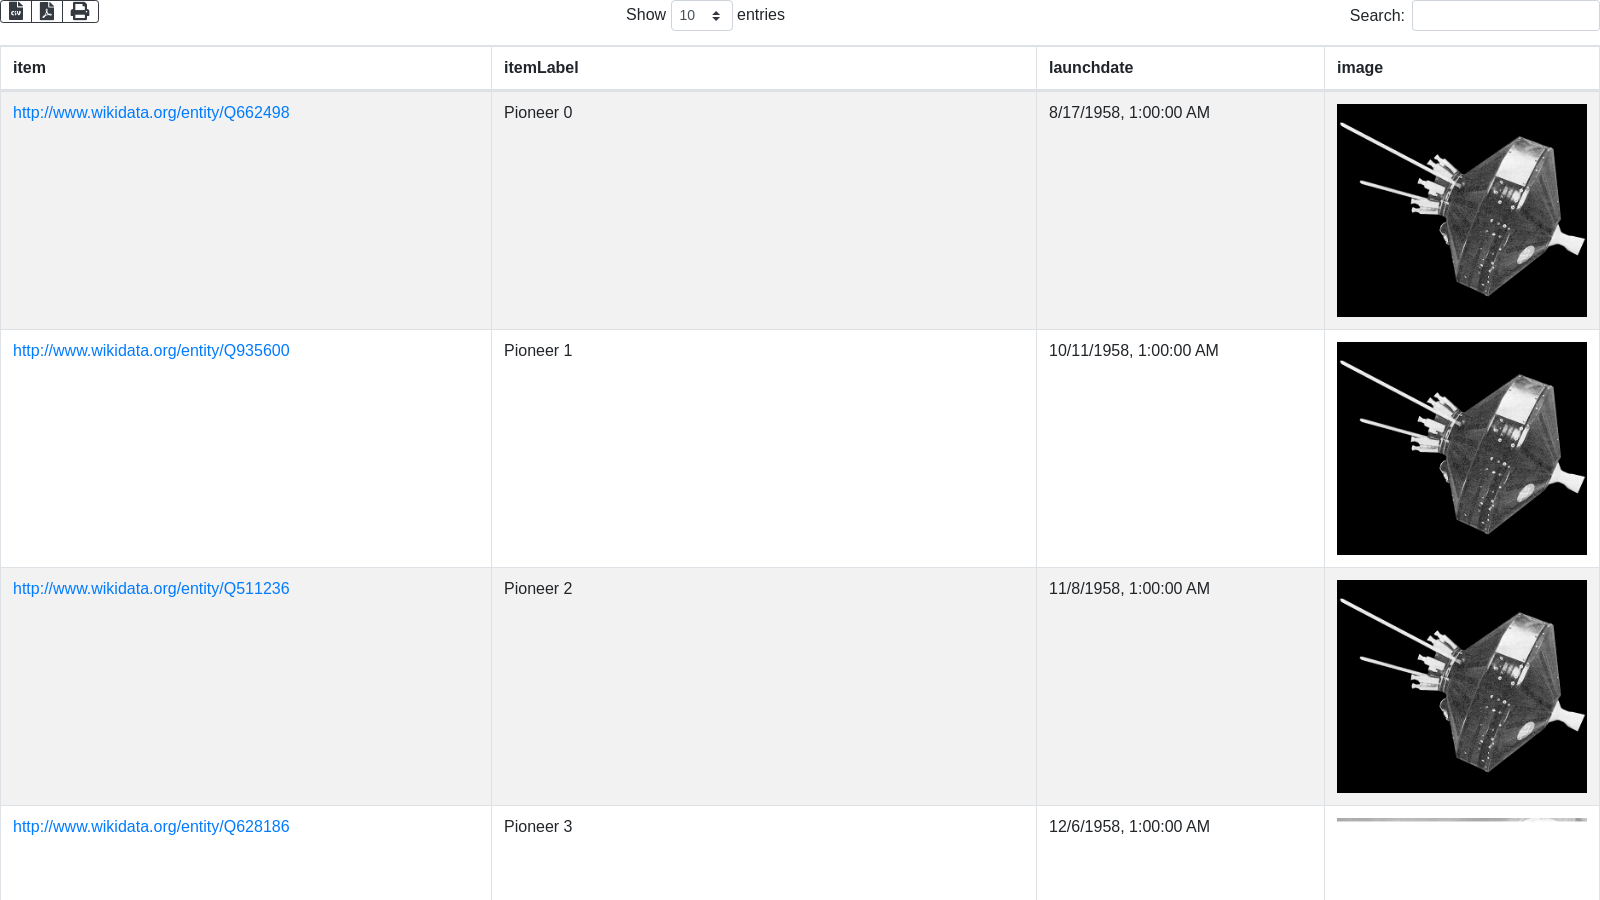Export the table as PDF
Image resolution: width=1600 pixels, height=900 pixels.
coord(47,11)
